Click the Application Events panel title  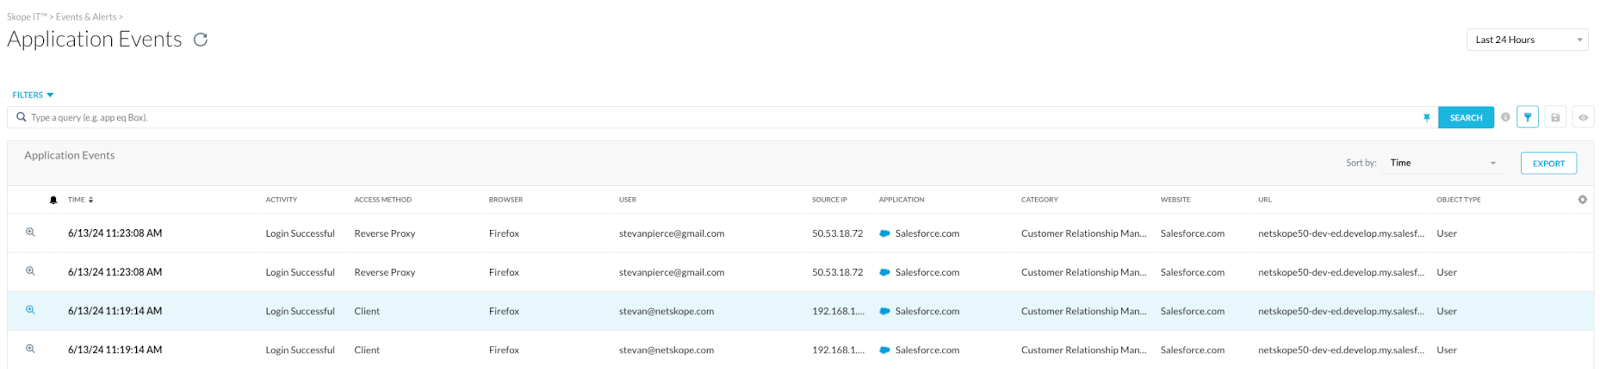(69, 155)
